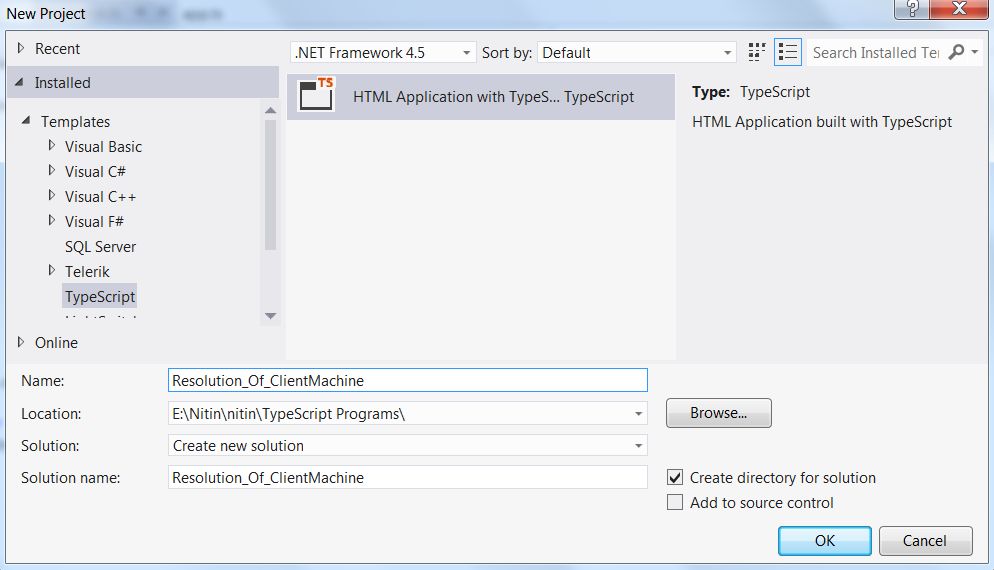Select the HTML Application TypeScript template icon
Image resolution: width=994 pixels, height=570 pixels.
pyautogui.click(x=316, y=94)
